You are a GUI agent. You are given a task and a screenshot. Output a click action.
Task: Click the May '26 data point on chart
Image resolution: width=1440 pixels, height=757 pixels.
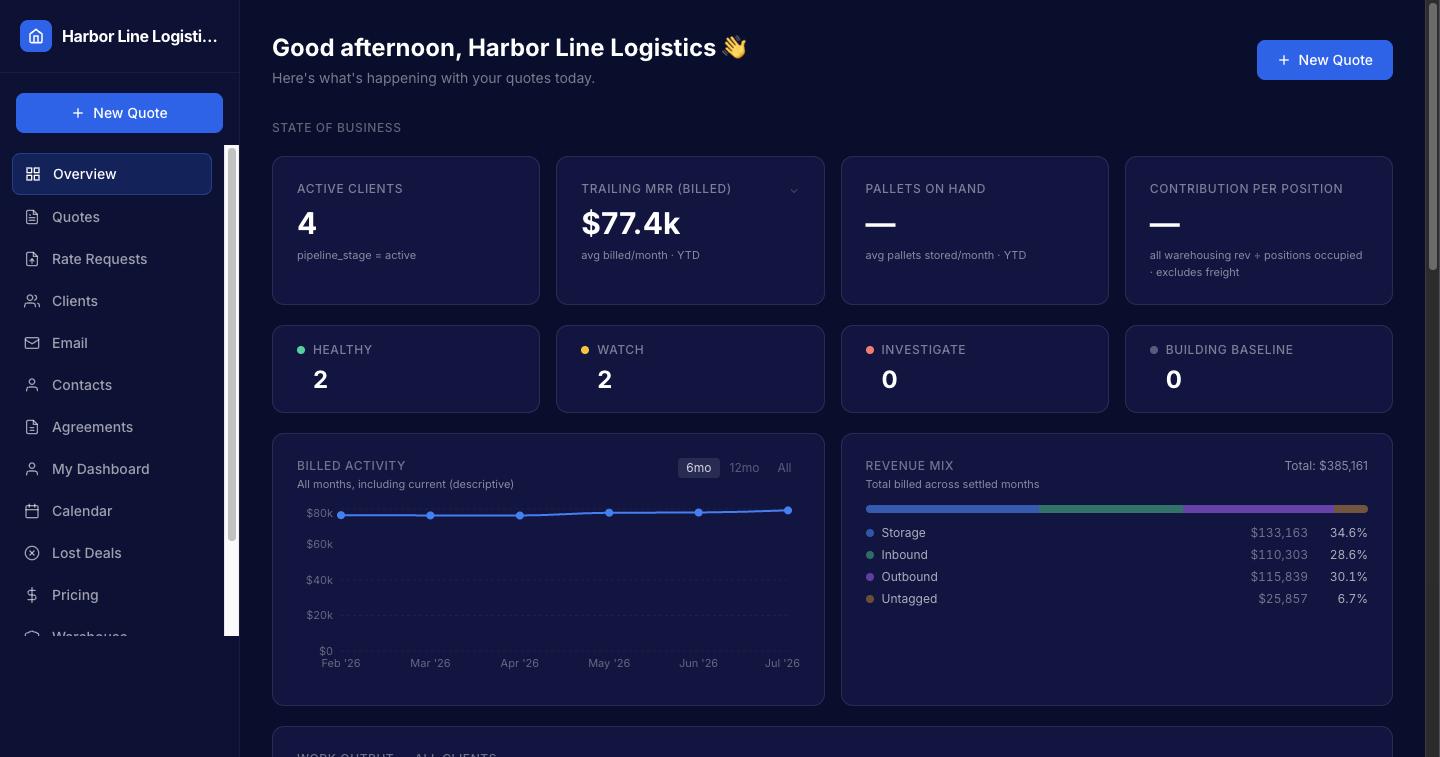pyautogui.click(x=609, y=513)
